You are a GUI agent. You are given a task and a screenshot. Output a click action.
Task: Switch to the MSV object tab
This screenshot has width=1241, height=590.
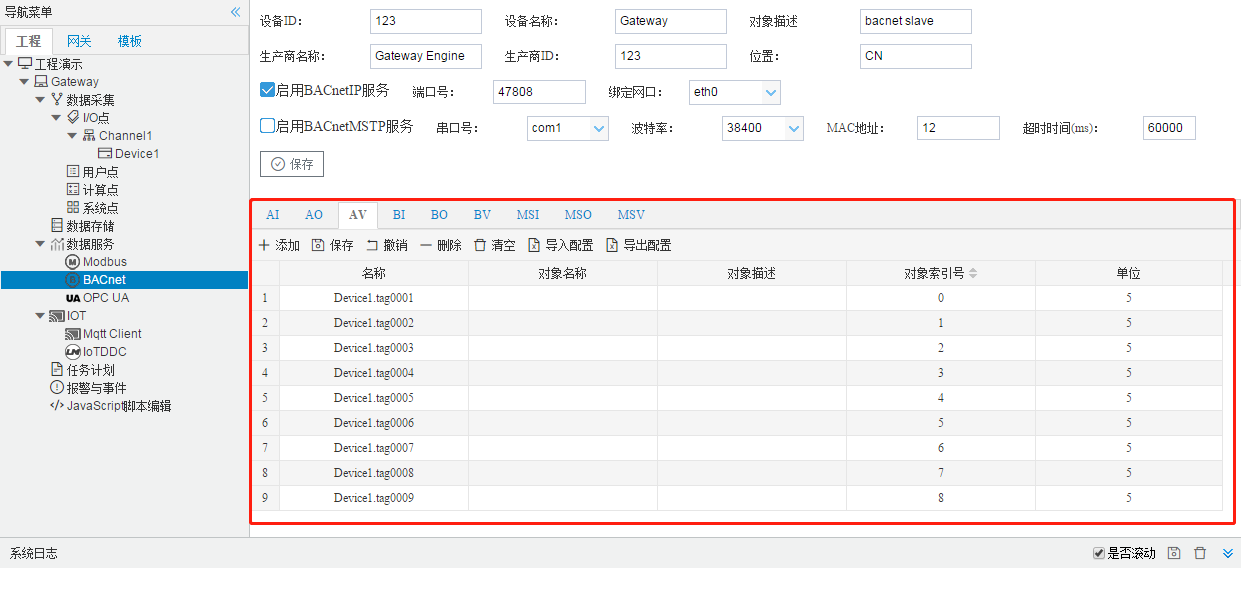(x=631, y=215)
